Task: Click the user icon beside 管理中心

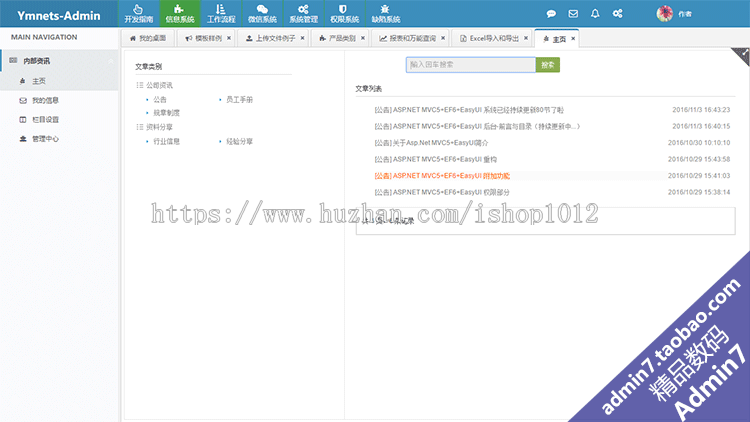Action: click(x=22, y=139)
